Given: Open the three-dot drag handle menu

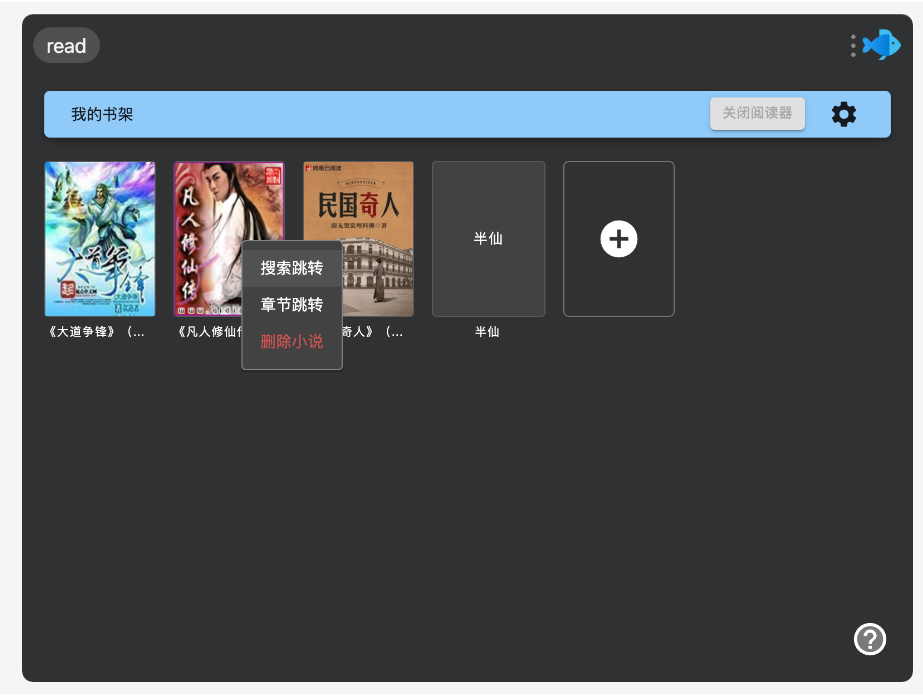Looking at the screenshot, I should click(853, 46).
